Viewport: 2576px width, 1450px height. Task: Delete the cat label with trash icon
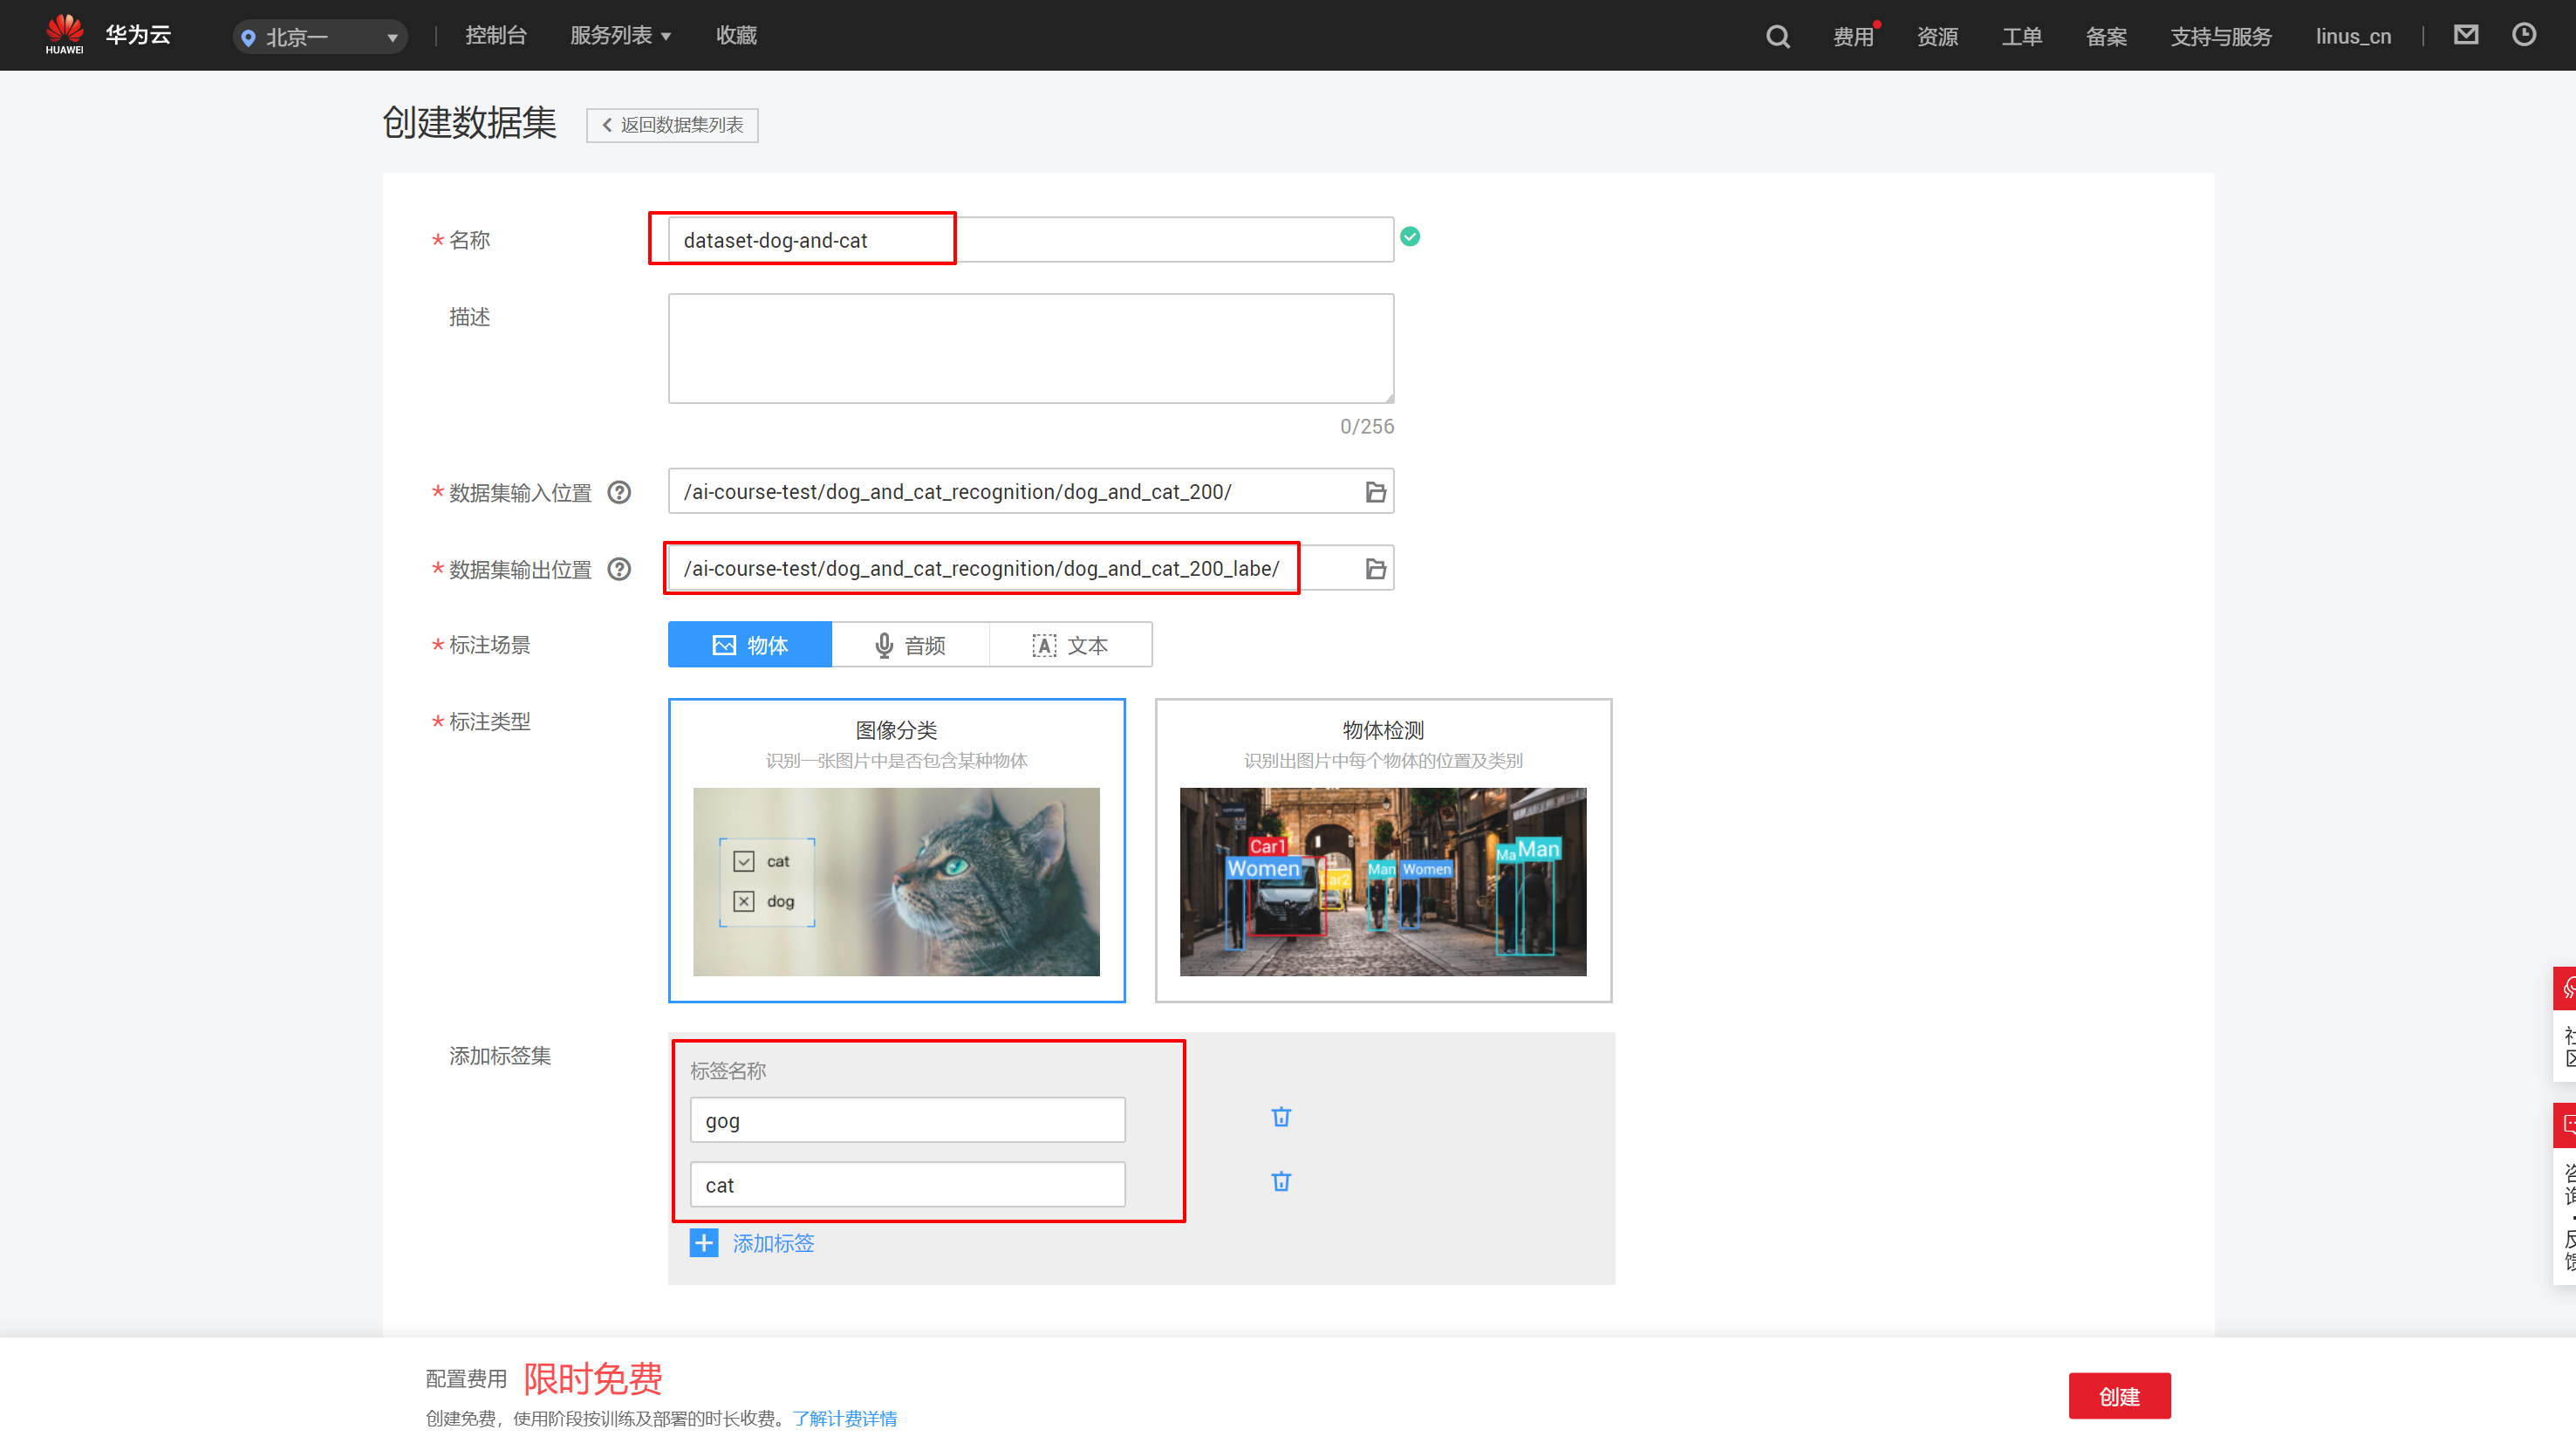1281,1182
